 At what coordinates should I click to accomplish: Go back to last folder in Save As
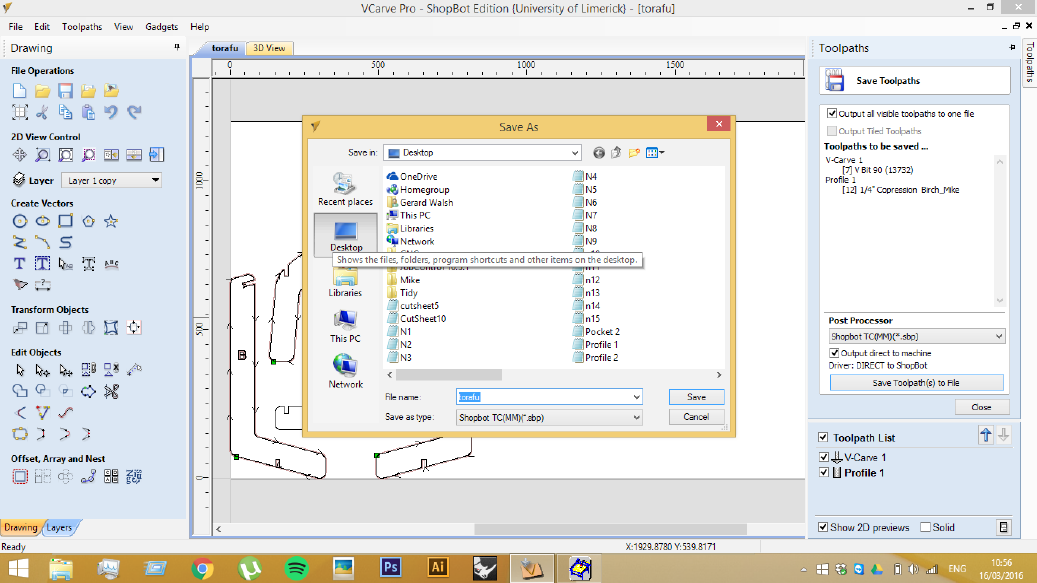599,153
